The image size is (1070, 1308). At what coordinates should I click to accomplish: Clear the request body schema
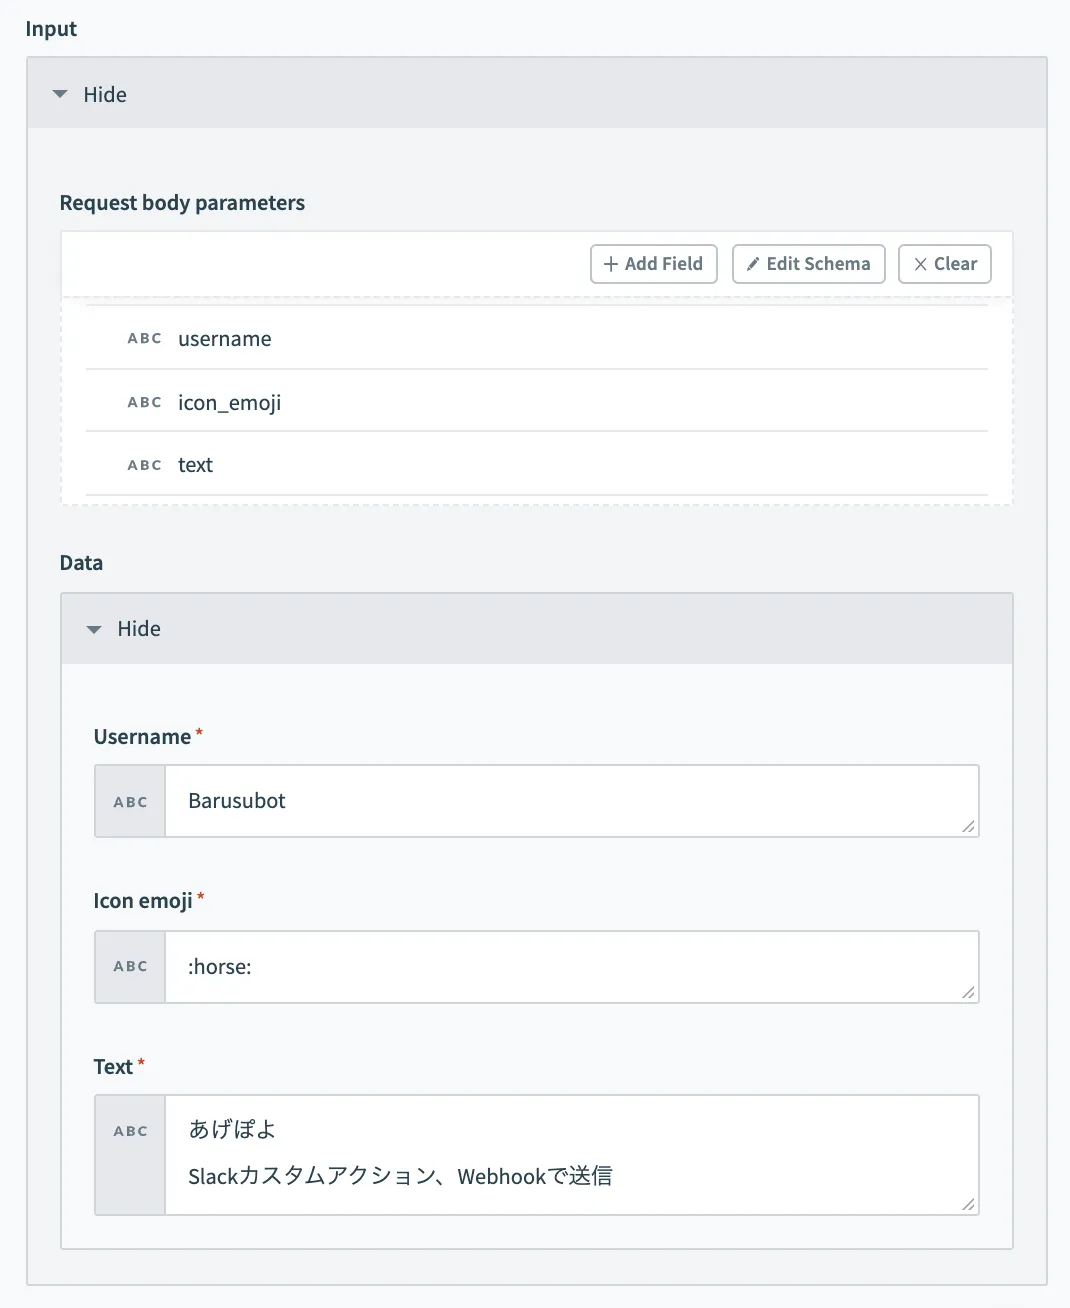pos(944,264)
